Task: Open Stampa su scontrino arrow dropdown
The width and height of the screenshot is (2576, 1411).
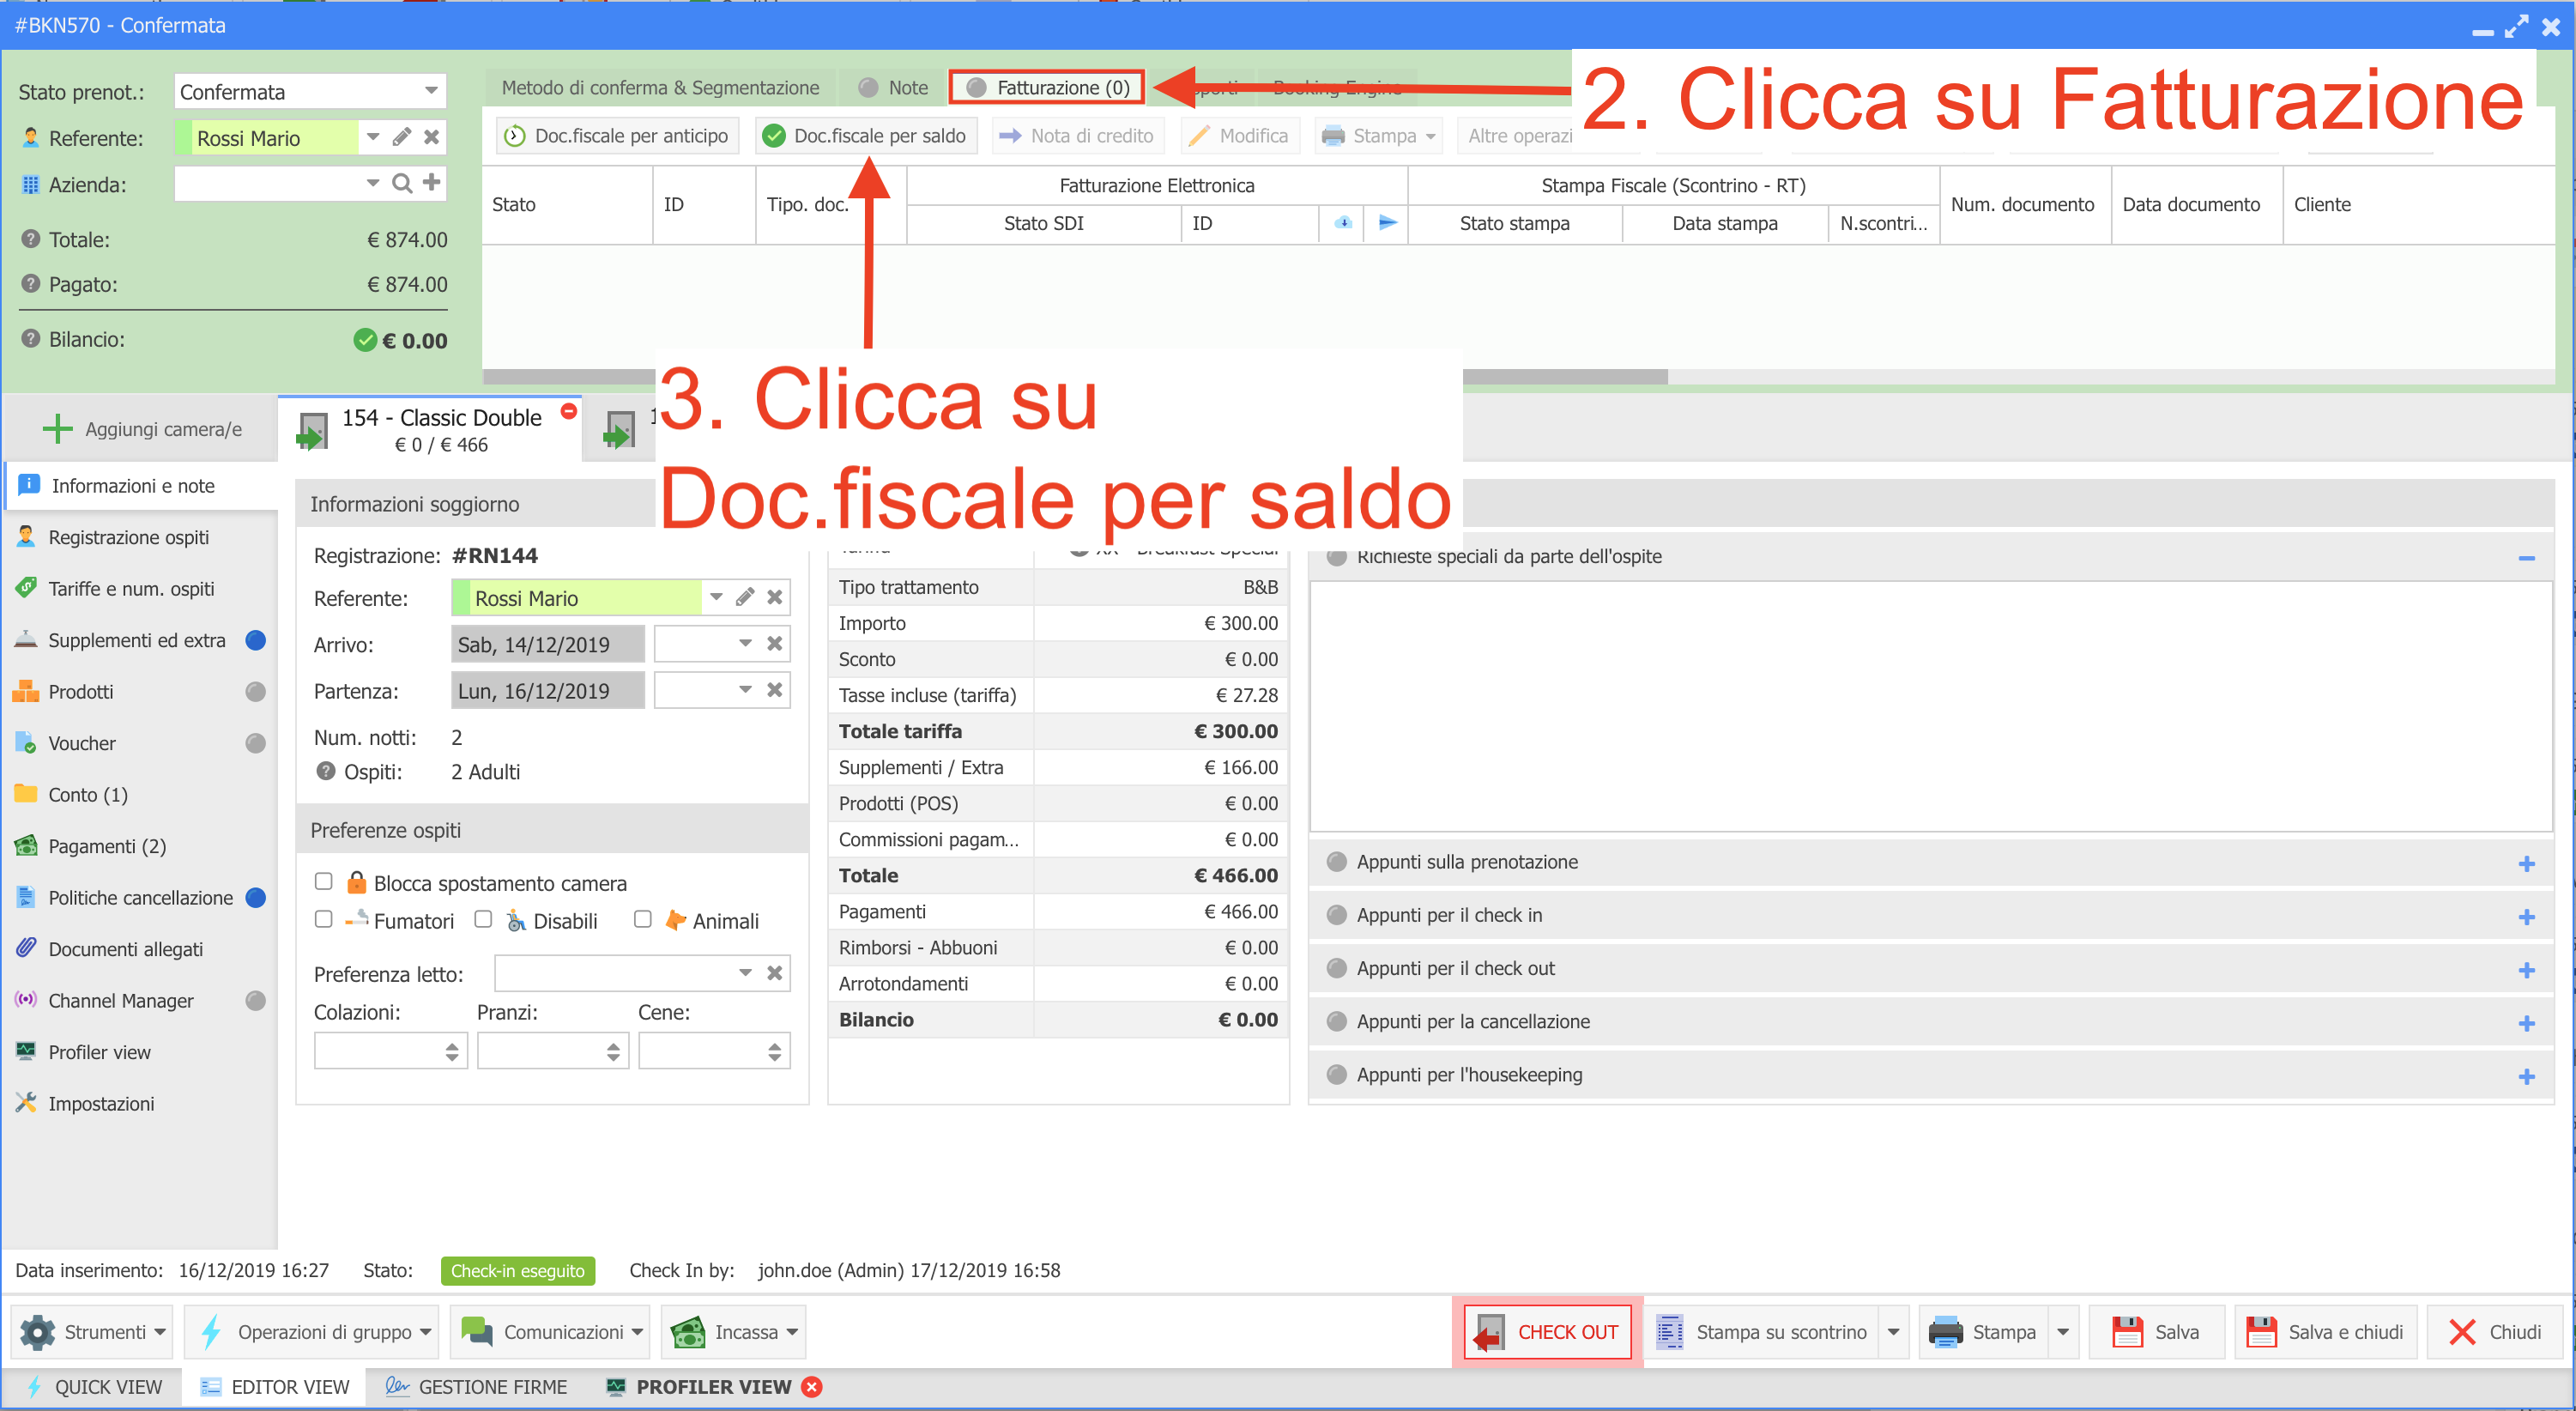Action: [1893, 1332]
